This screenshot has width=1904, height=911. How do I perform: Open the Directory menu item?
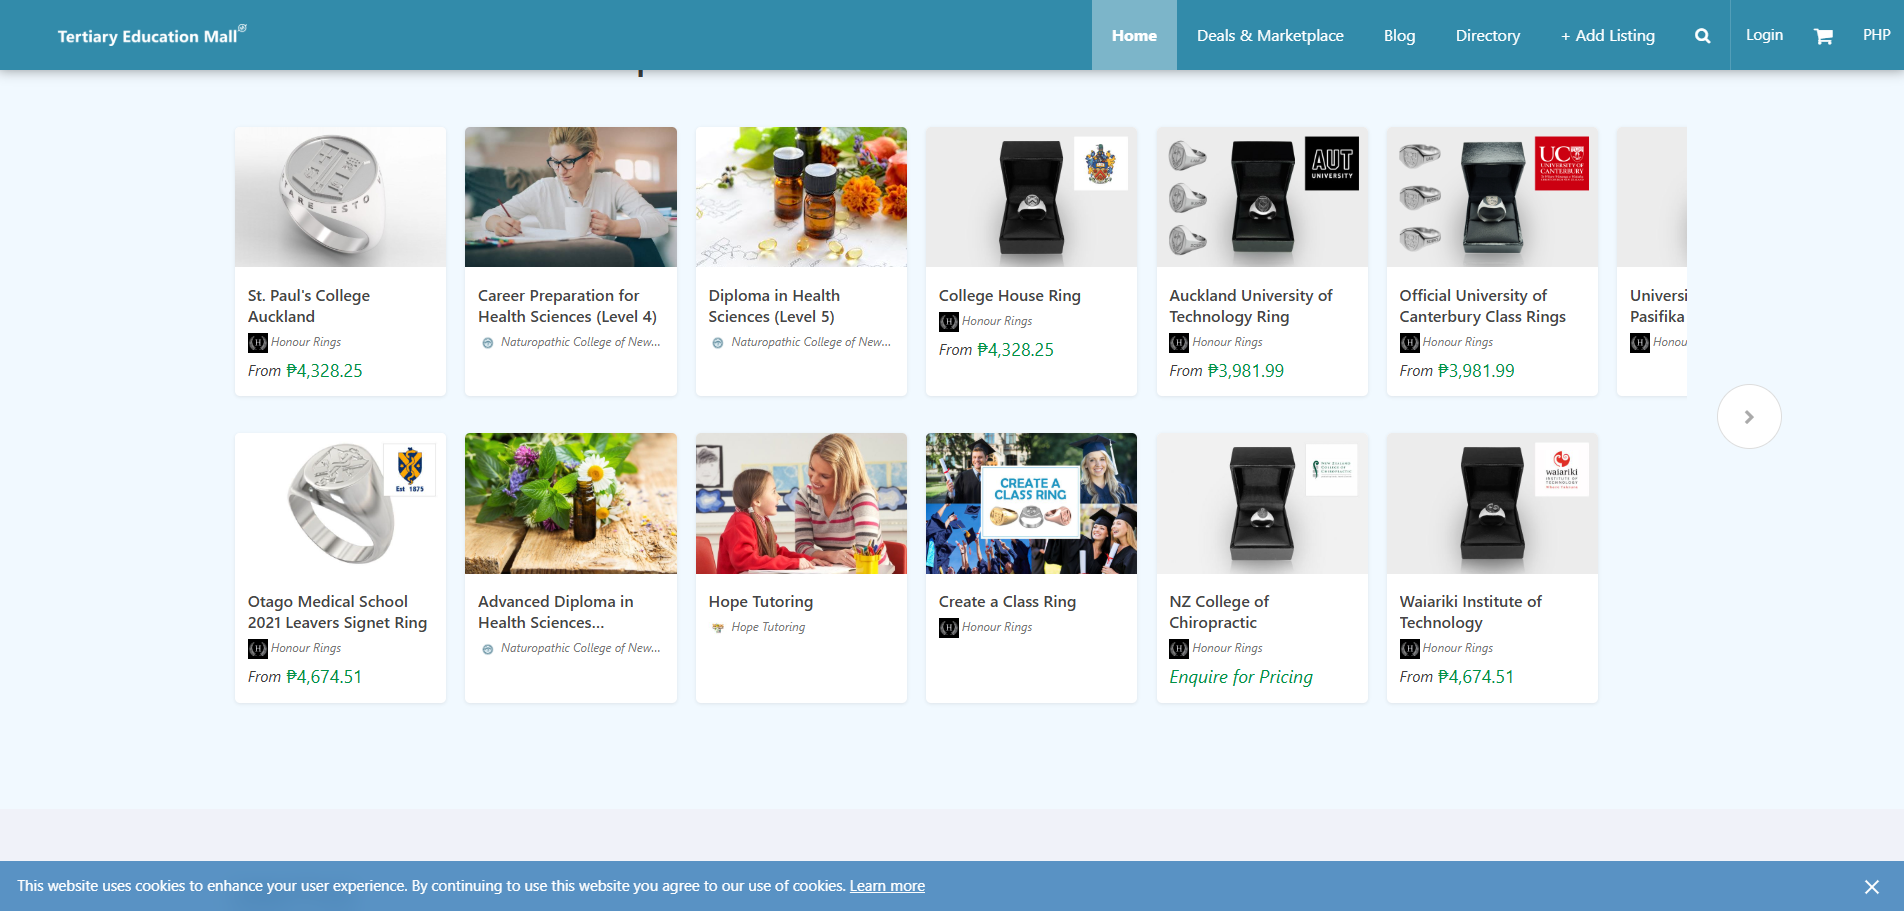(1487, 35)
